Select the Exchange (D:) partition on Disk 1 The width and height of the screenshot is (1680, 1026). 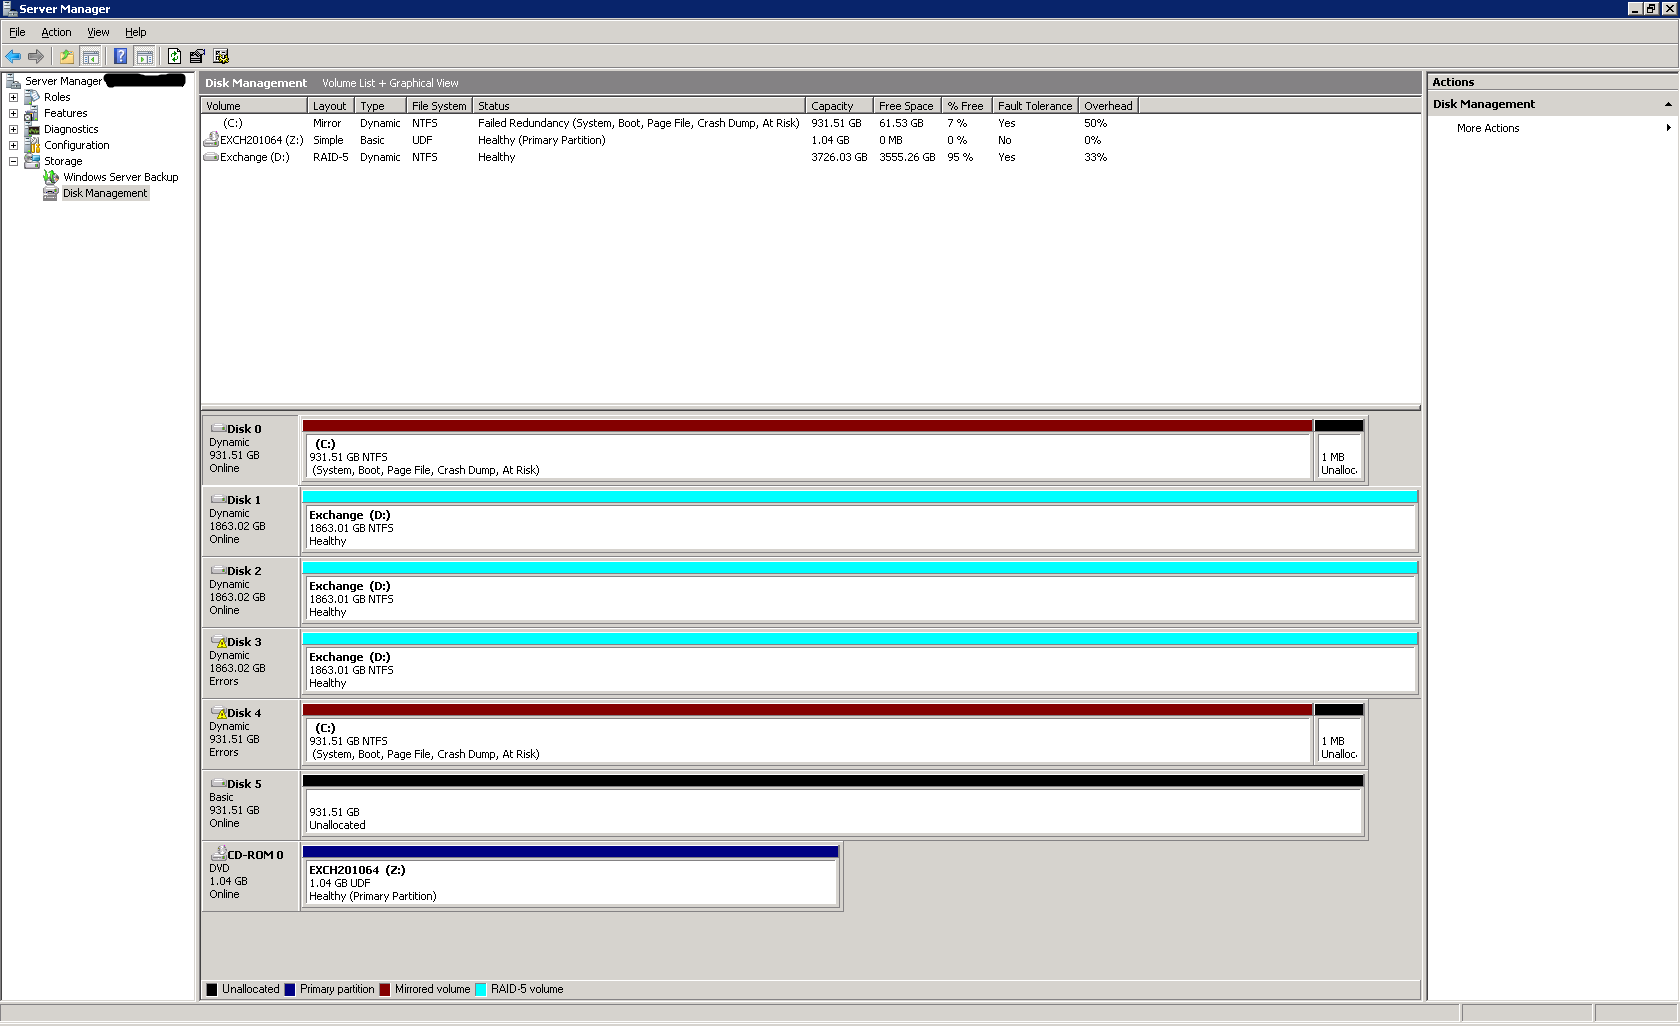pos(860,521)
